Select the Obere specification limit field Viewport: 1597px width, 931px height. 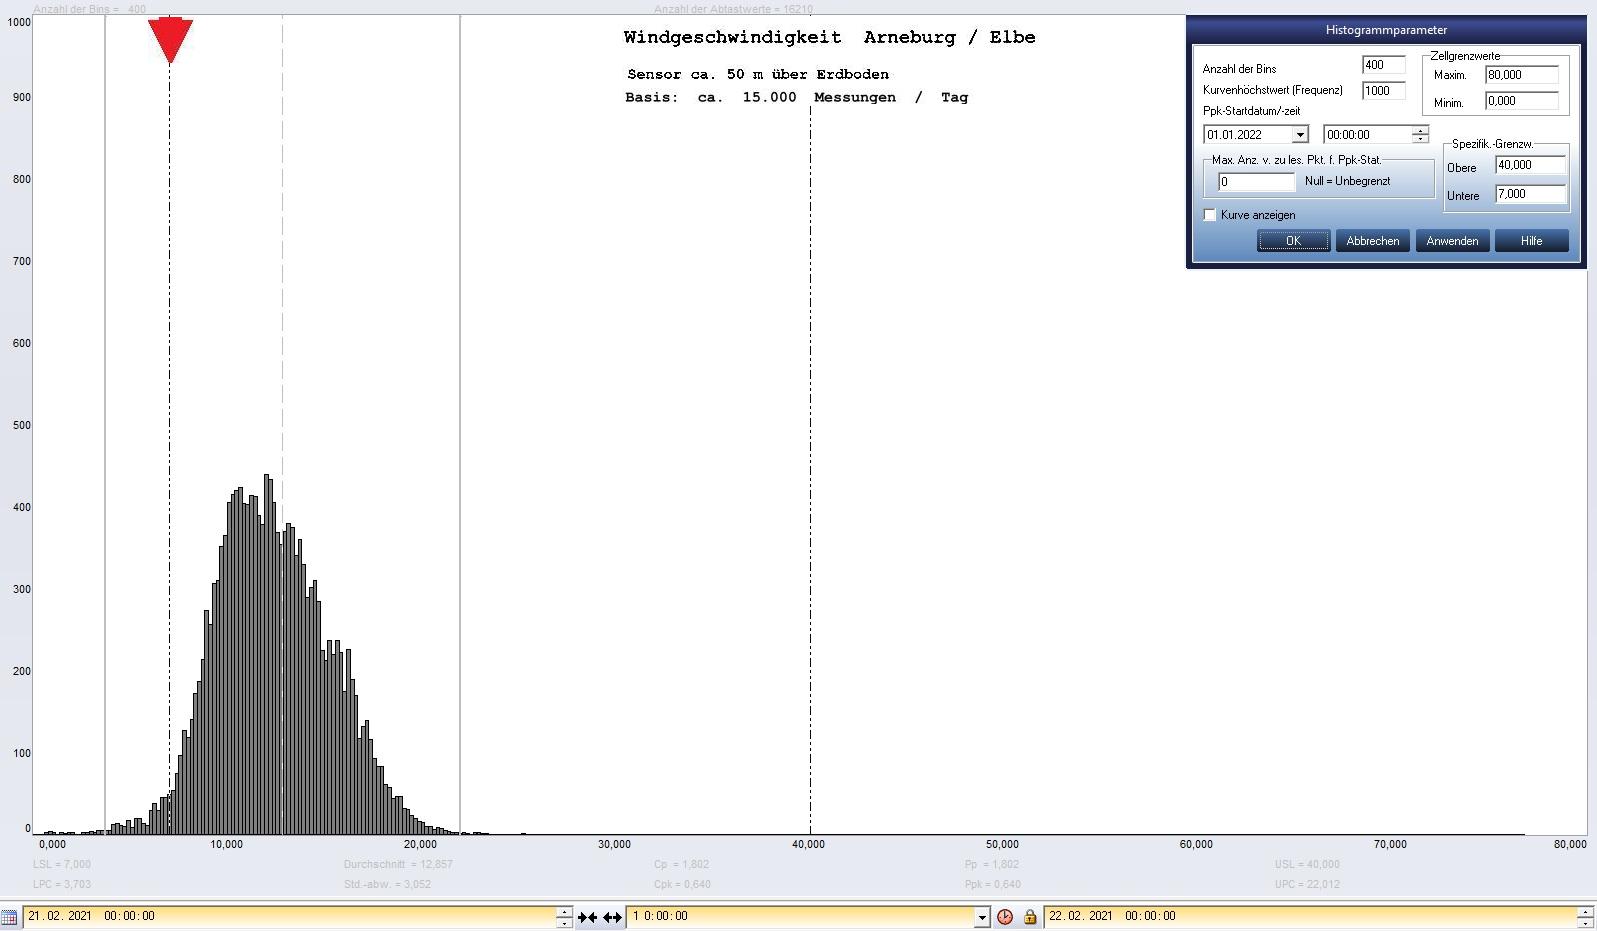coord(1529,165)
